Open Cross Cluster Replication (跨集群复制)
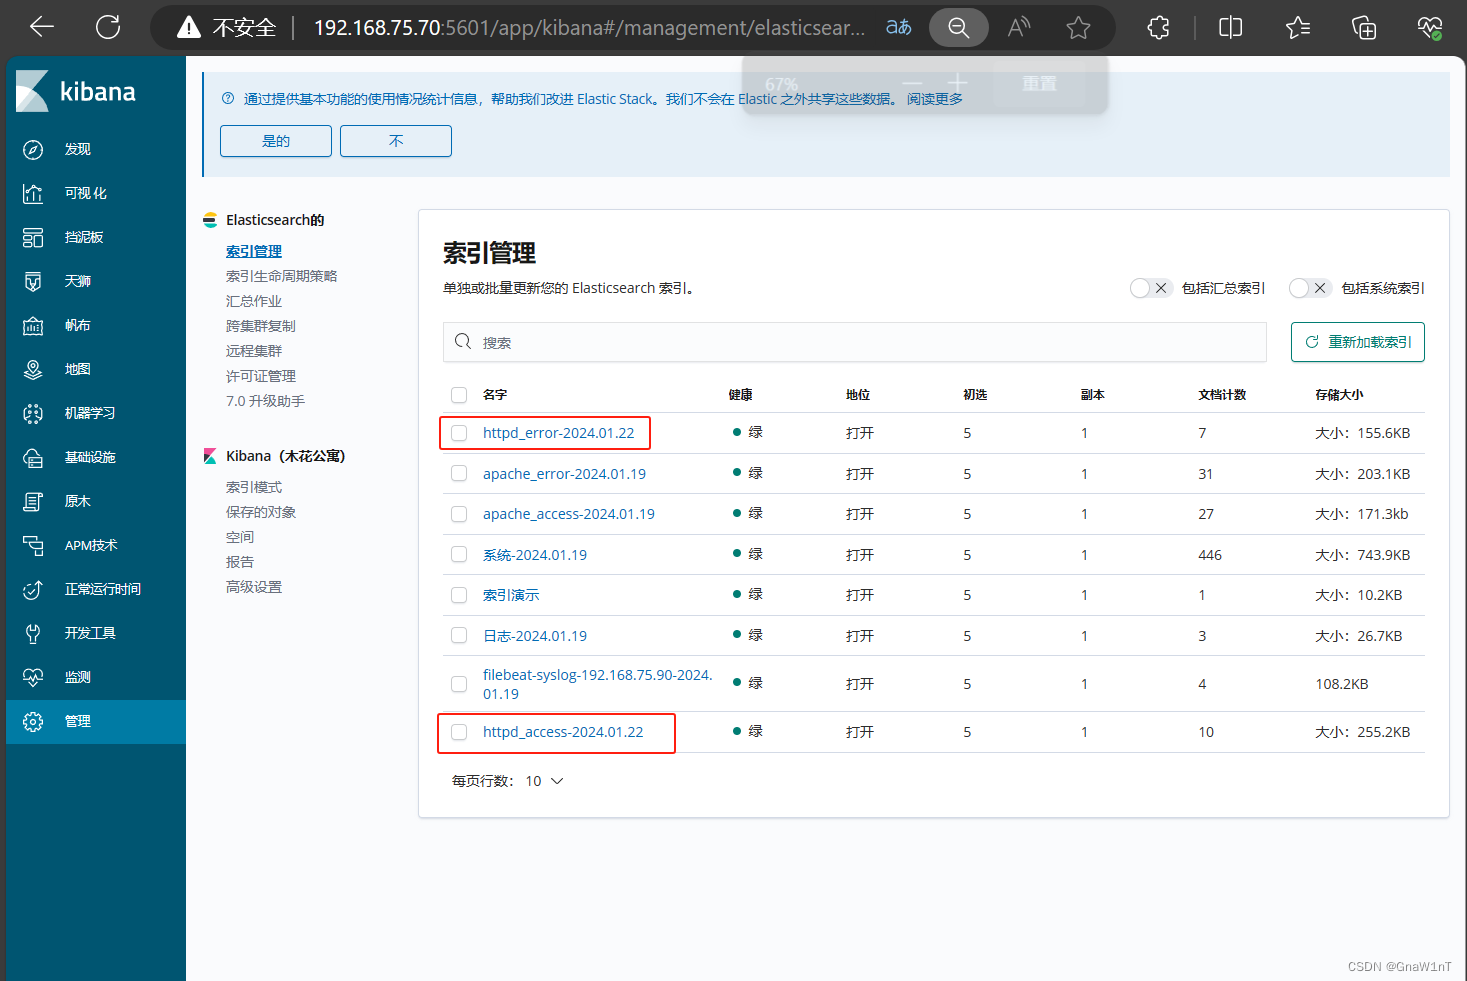Screen dimensions: 1467x981 click(261, 326)
